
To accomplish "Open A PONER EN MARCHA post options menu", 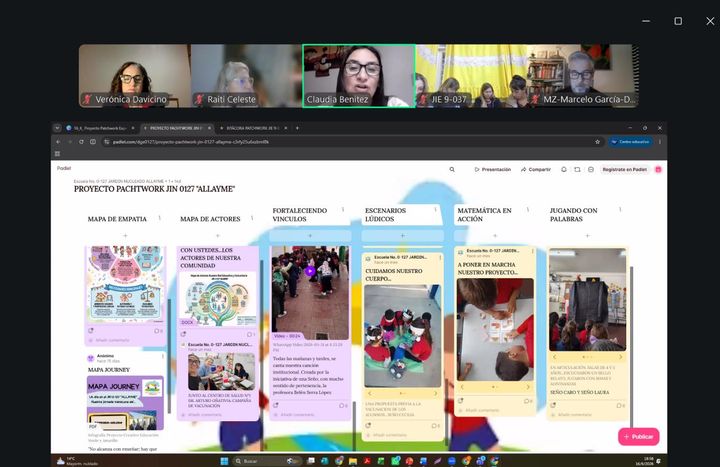I will tap(533, 251).
